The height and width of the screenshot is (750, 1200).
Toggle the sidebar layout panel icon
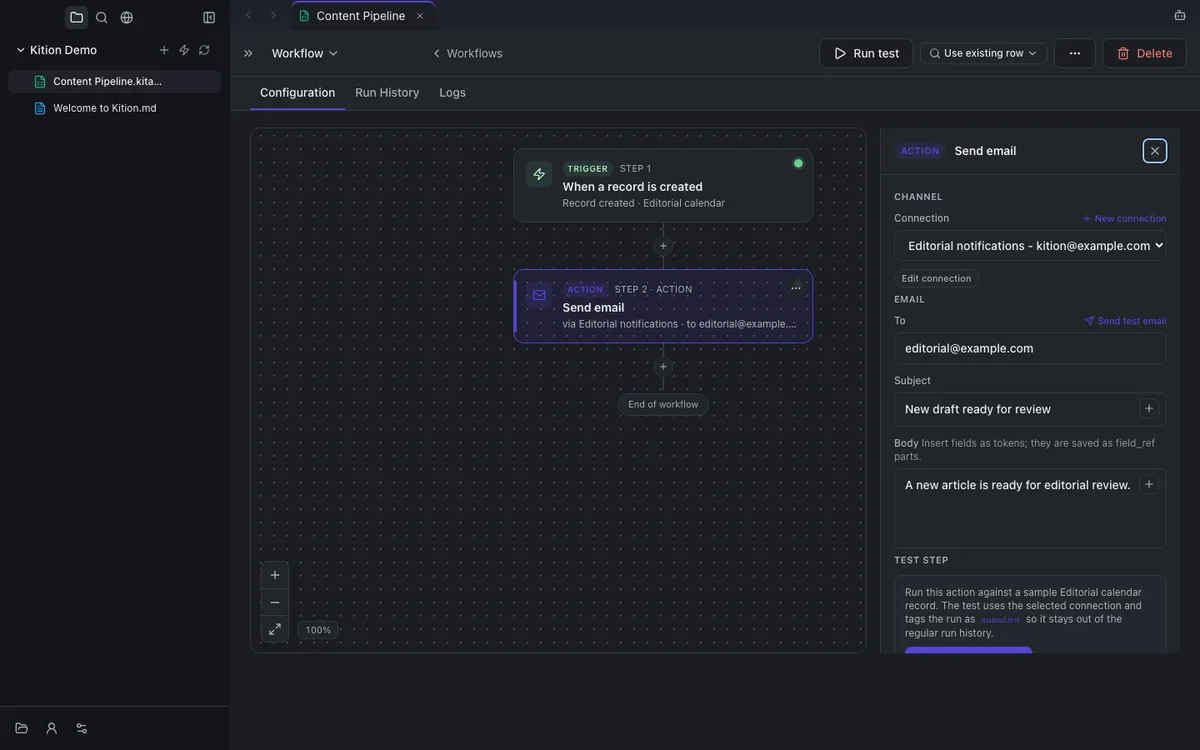pos(209,17)
